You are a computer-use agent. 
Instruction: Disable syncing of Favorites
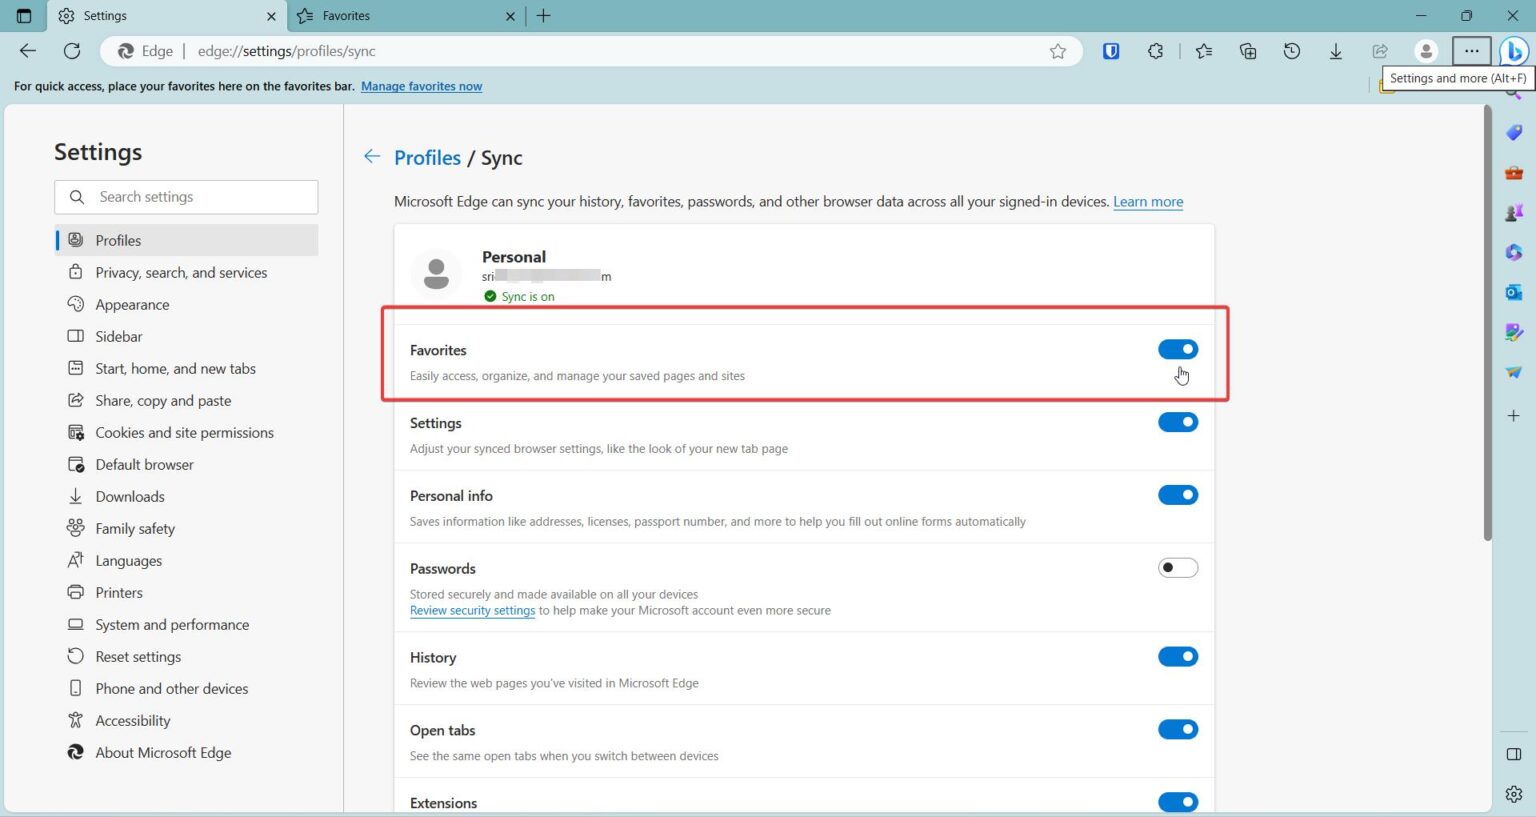point(1177,349)
